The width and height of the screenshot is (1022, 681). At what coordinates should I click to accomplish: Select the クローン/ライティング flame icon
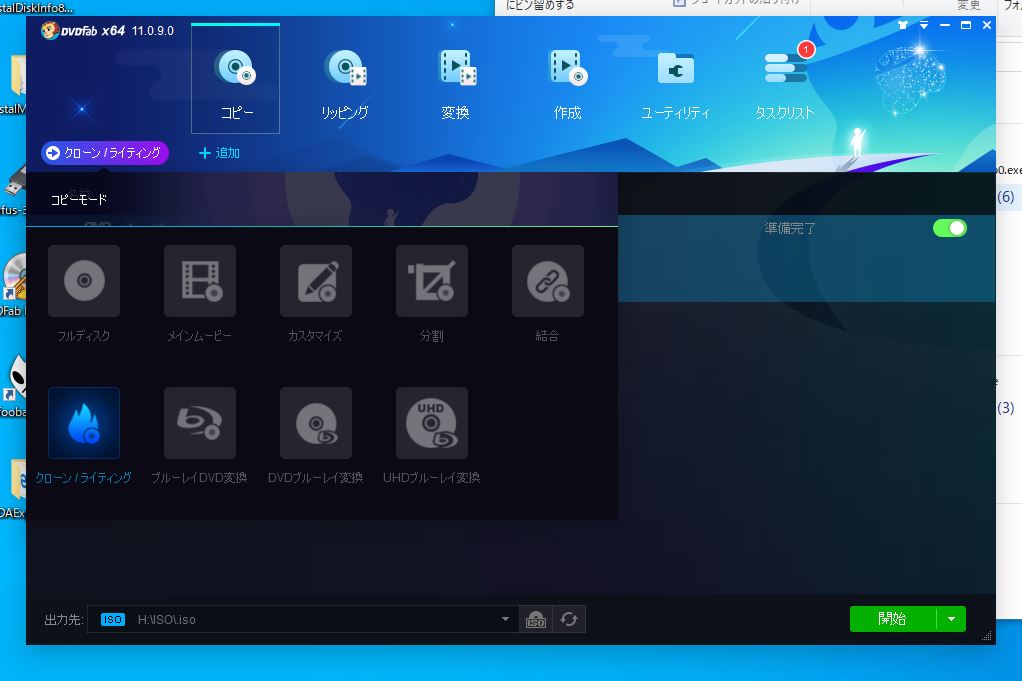pos(84,423)
